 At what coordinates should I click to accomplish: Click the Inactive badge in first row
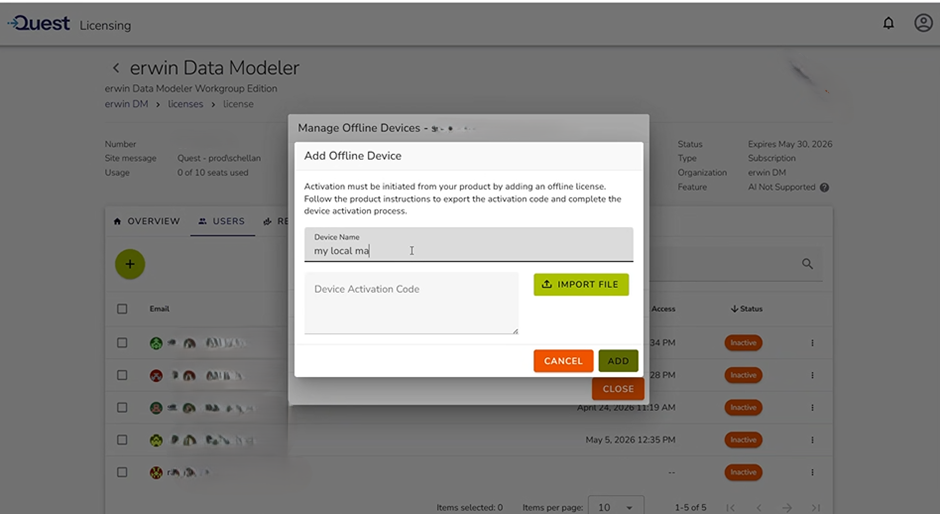point(743,343)
